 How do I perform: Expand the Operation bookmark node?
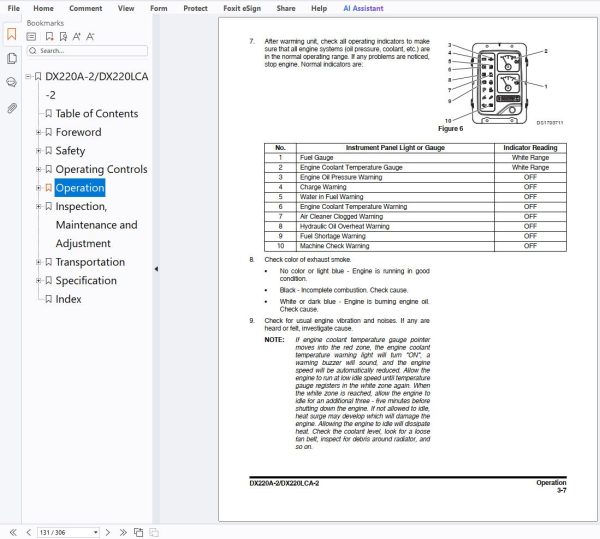(x=38, y=188)
